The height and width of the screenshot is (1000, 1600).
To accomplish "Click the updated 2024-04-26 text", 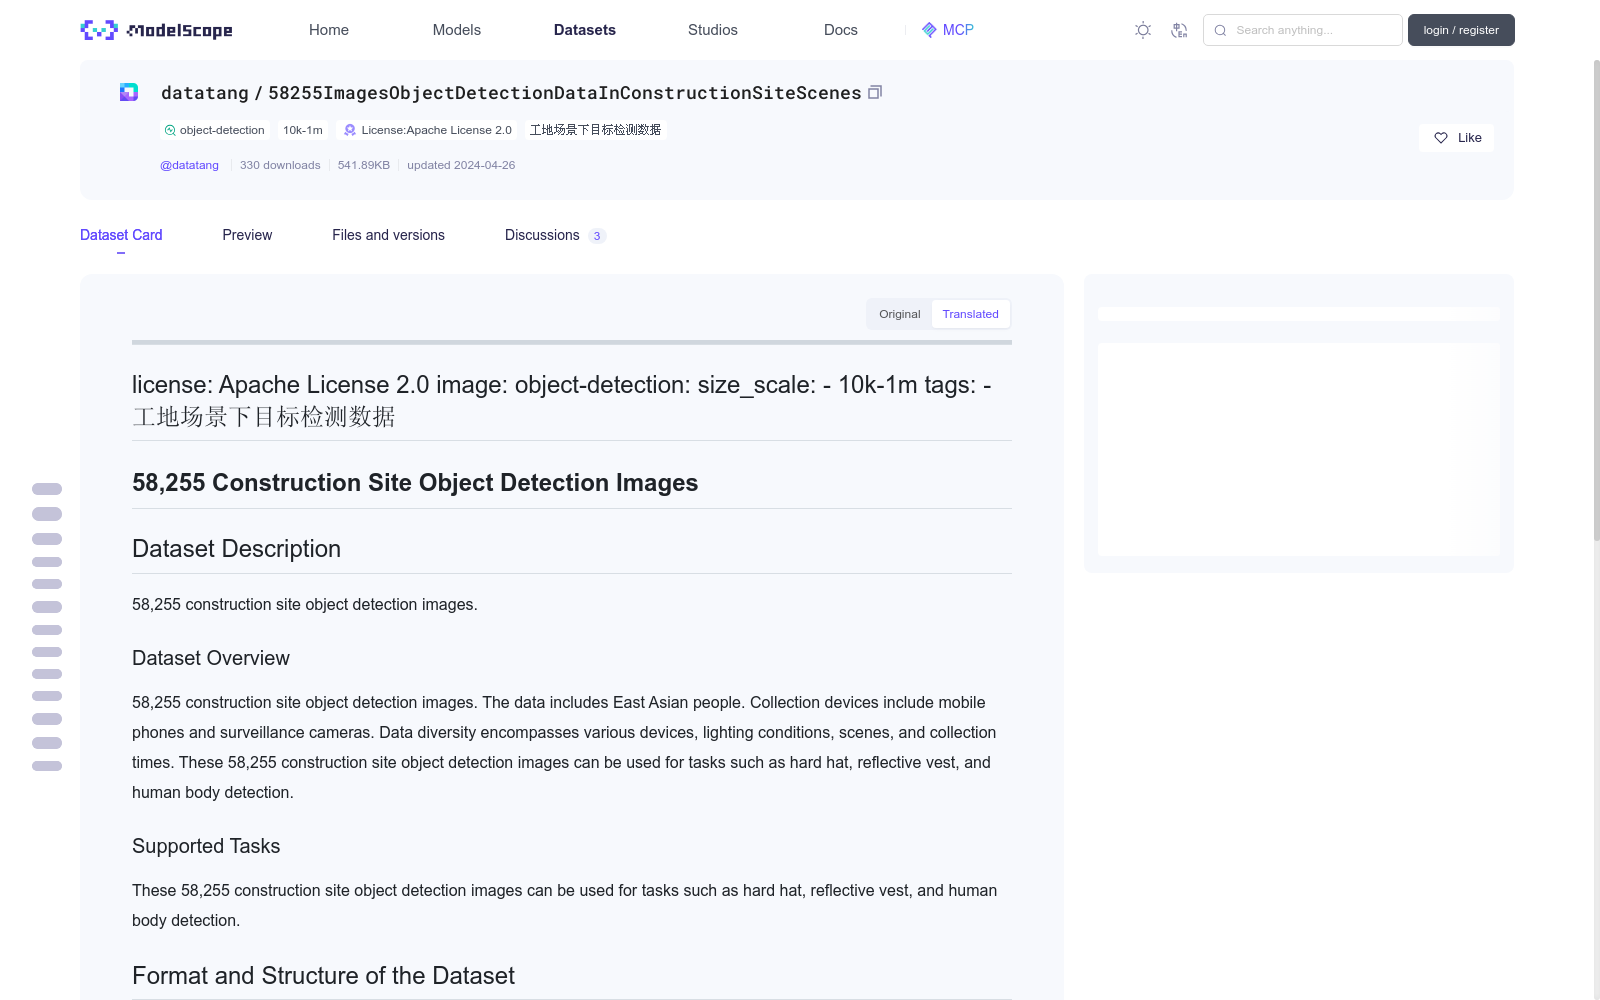I will point(461,165).
